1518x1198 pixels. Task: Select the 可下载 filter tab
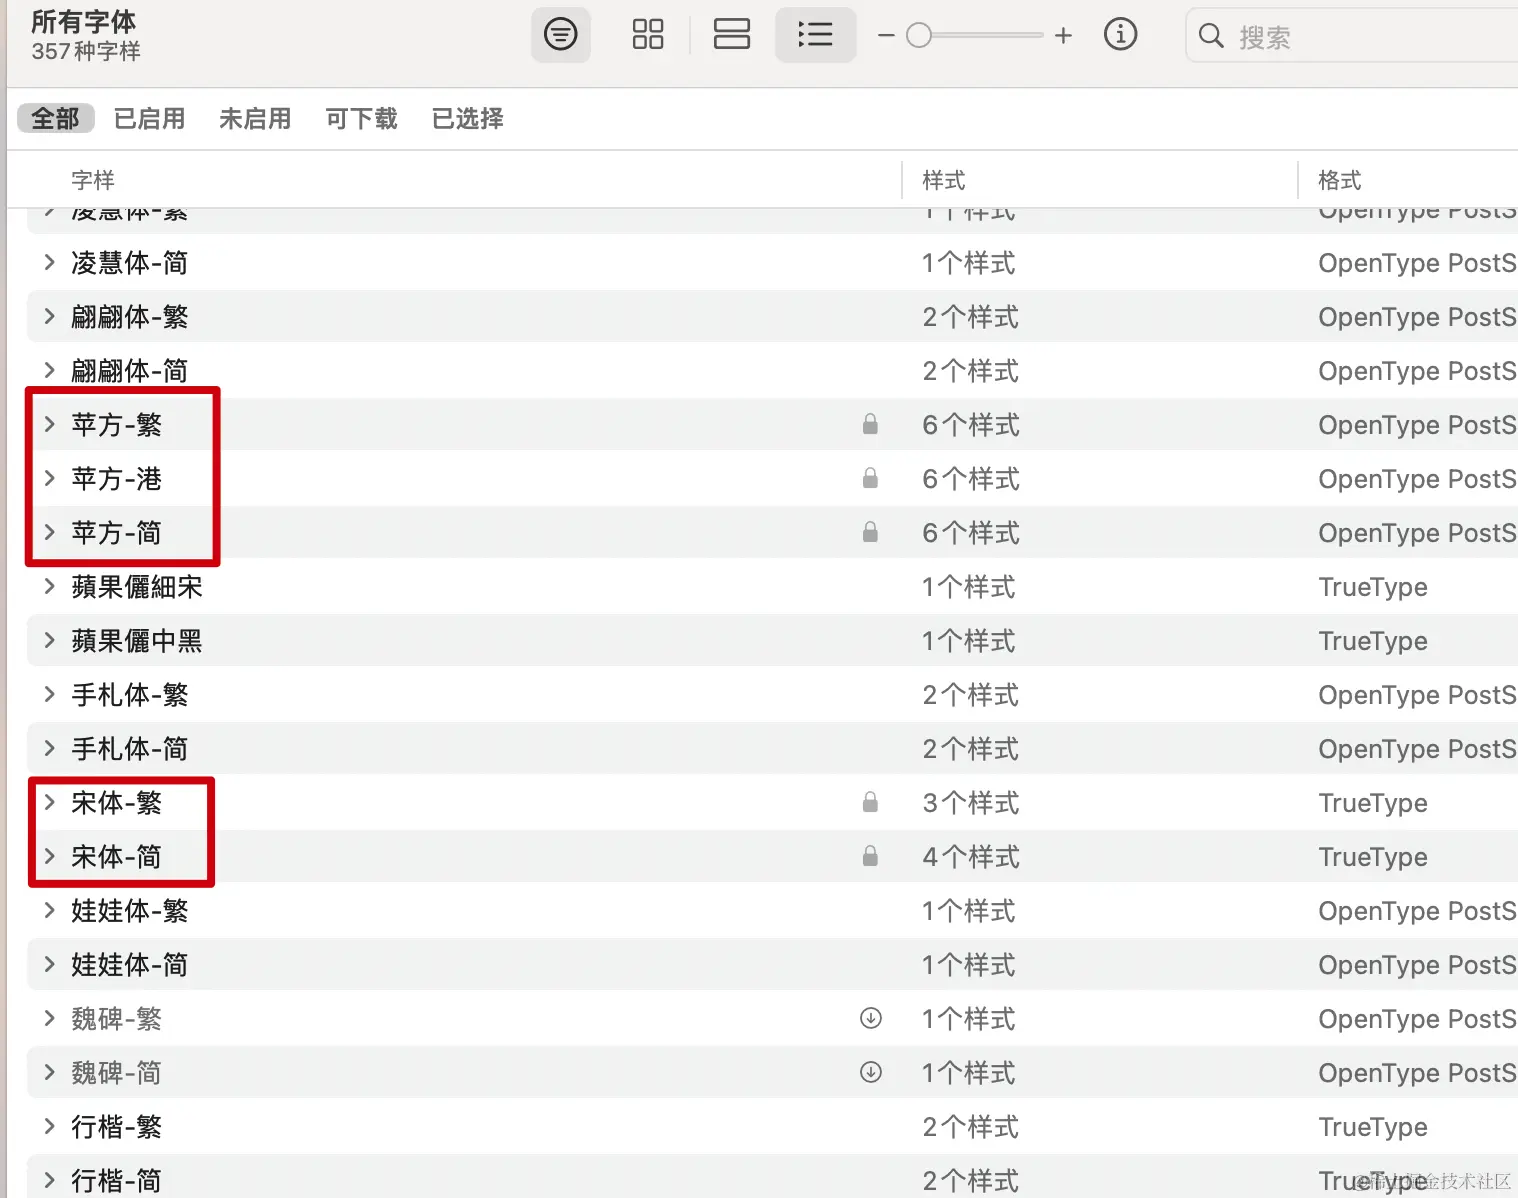[x=361, y=118]
